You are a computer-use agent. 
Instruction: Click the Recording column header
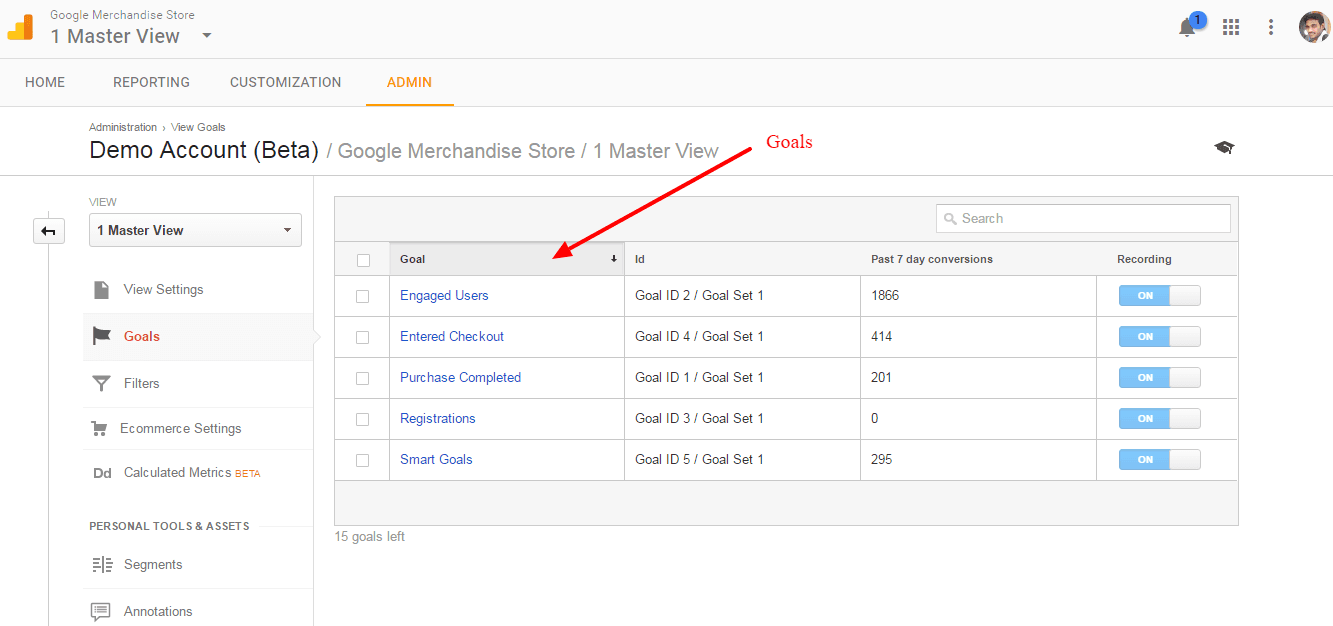tap(1144, 259)
